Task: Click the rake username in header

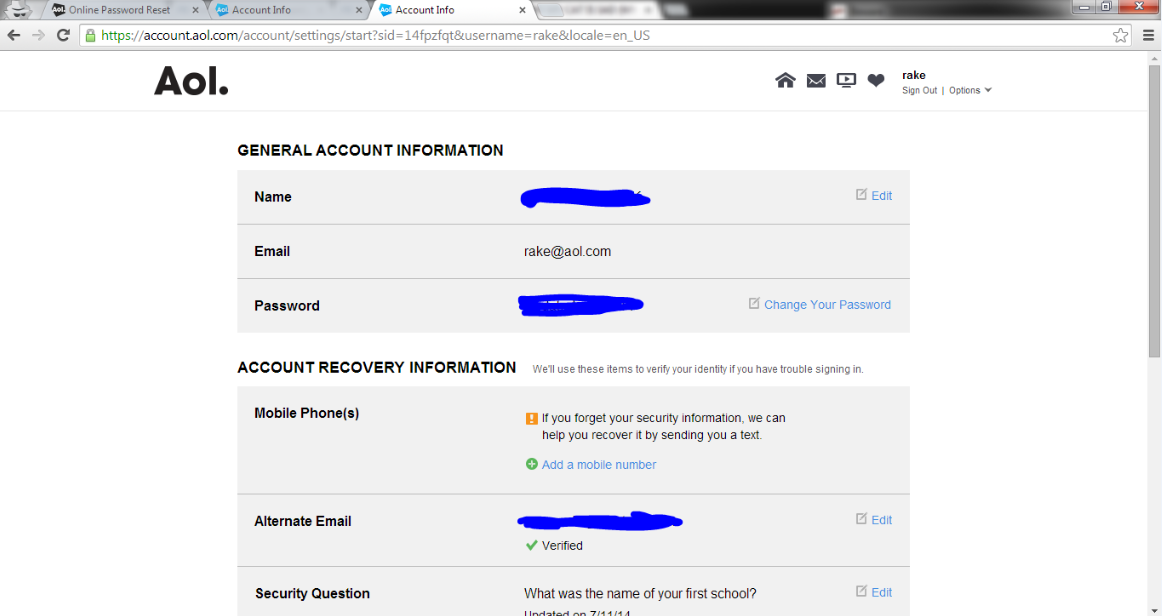Action: point(914,75)
